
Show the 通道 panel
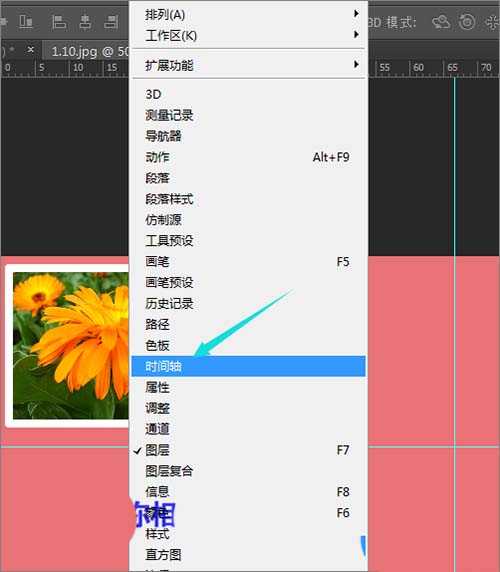point(248,429)
